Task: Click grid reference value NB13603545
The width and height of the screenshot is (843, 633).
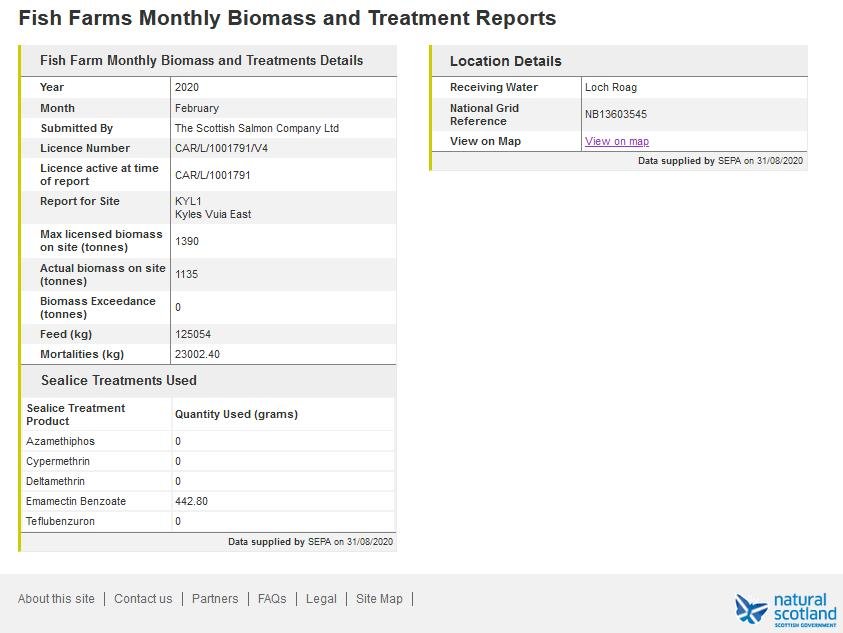Action: pyautogui.click(x=615, y=115)
